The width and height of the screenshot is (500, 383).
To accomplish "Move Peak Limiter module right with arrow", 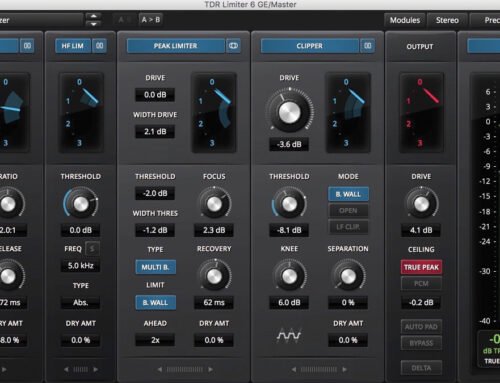I will pyautogui.click(x=210, y=369).
